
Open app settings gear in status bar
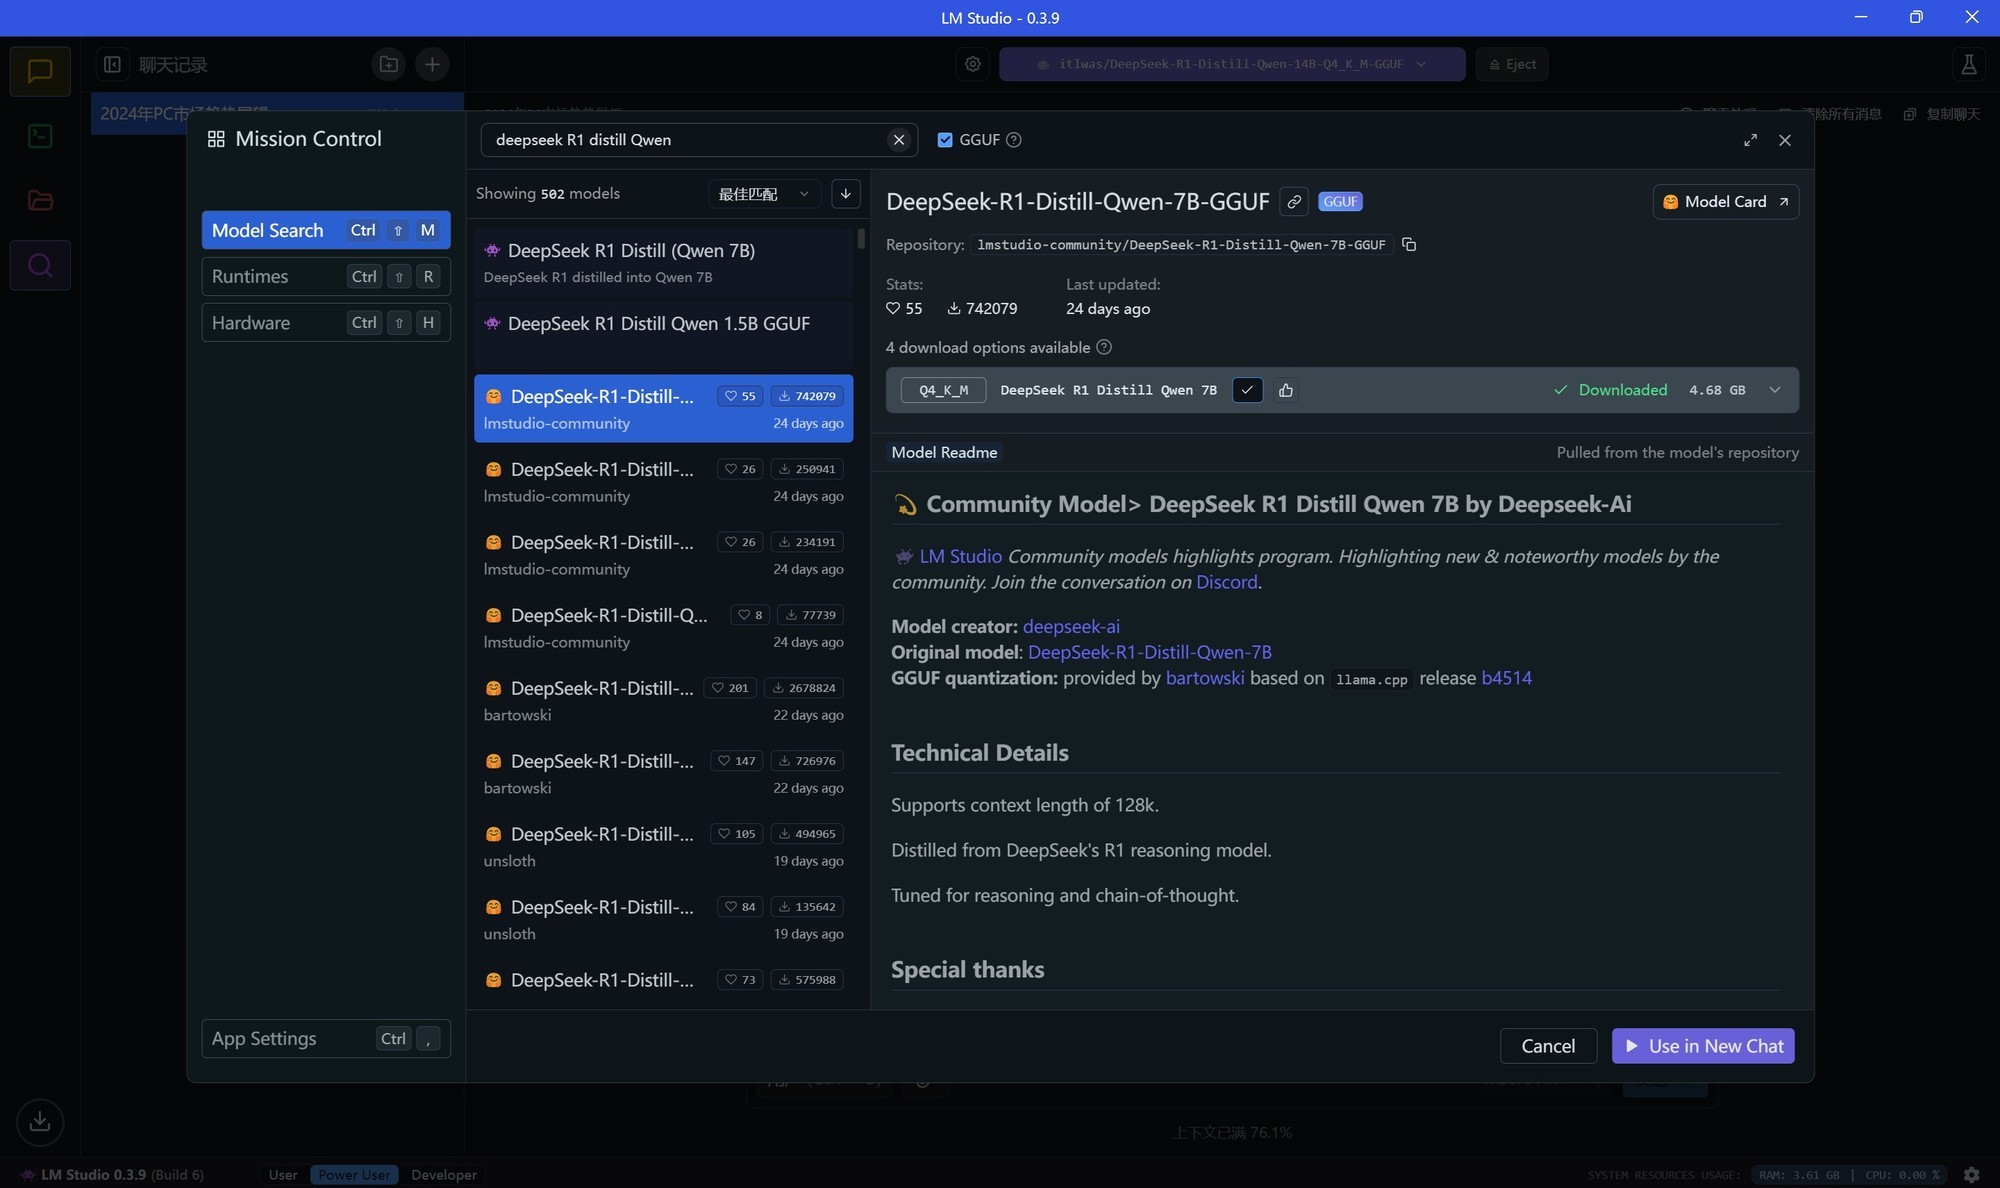(x=1971, y=1175)
